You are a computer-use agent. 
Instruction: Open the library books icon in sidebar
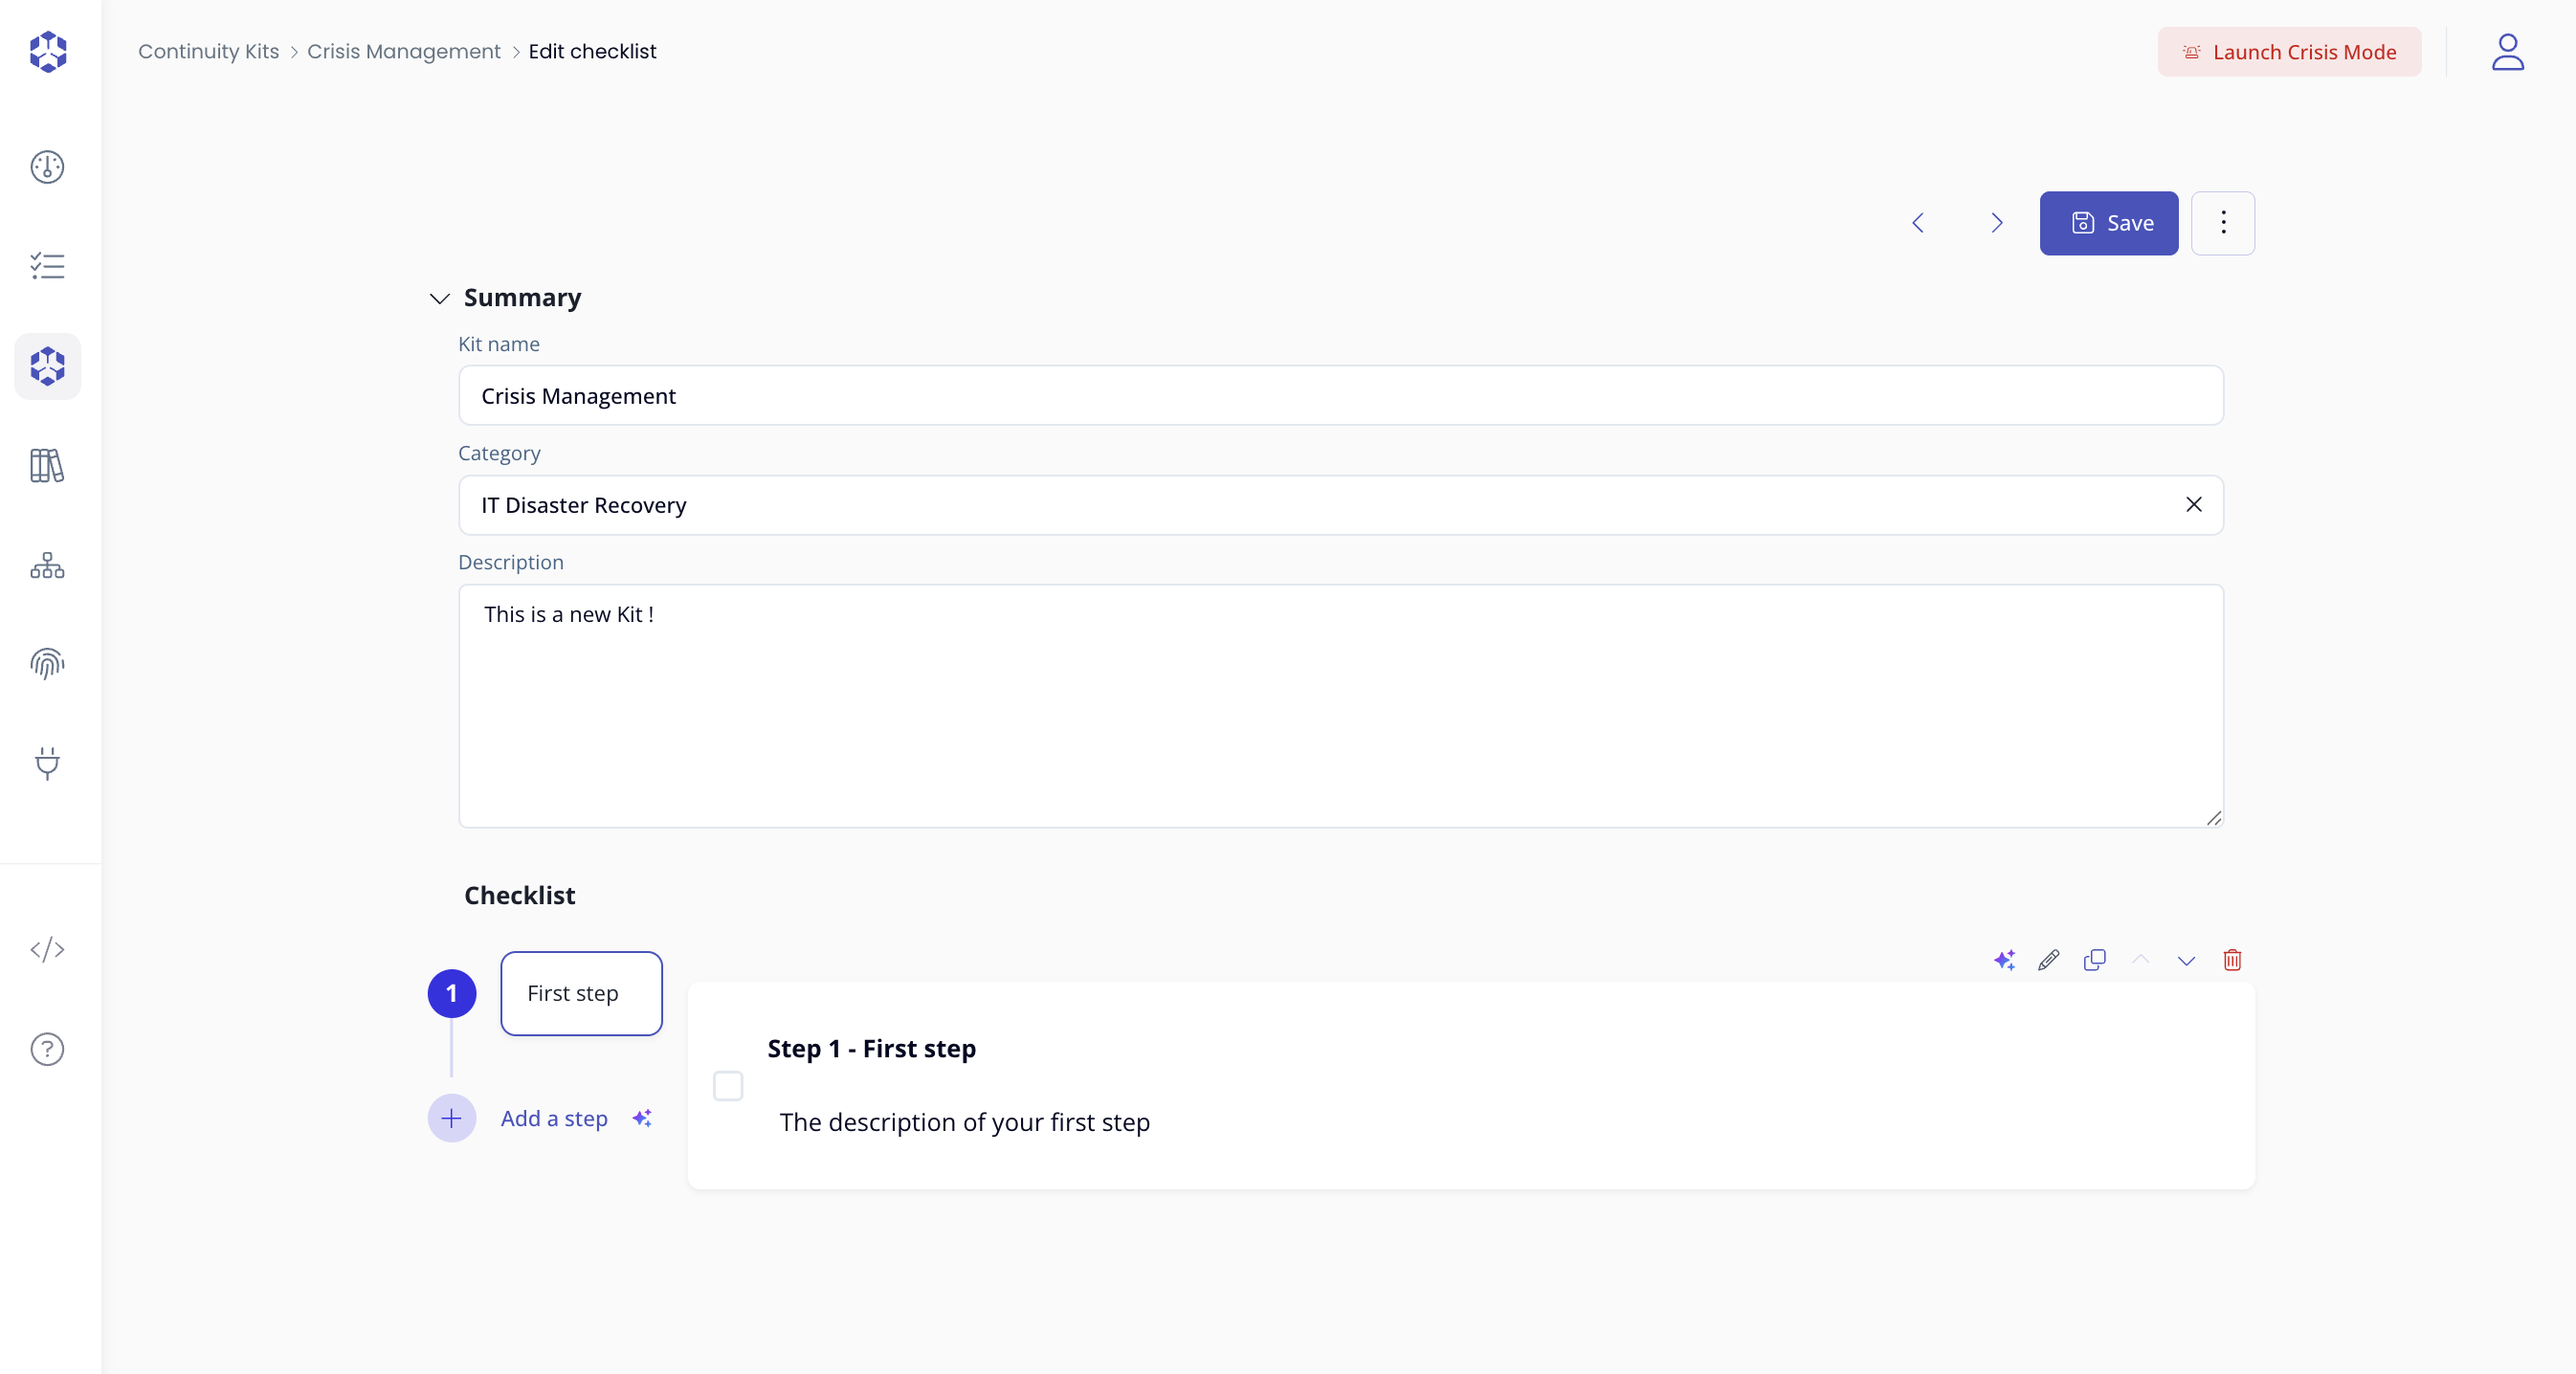(47, 466)
